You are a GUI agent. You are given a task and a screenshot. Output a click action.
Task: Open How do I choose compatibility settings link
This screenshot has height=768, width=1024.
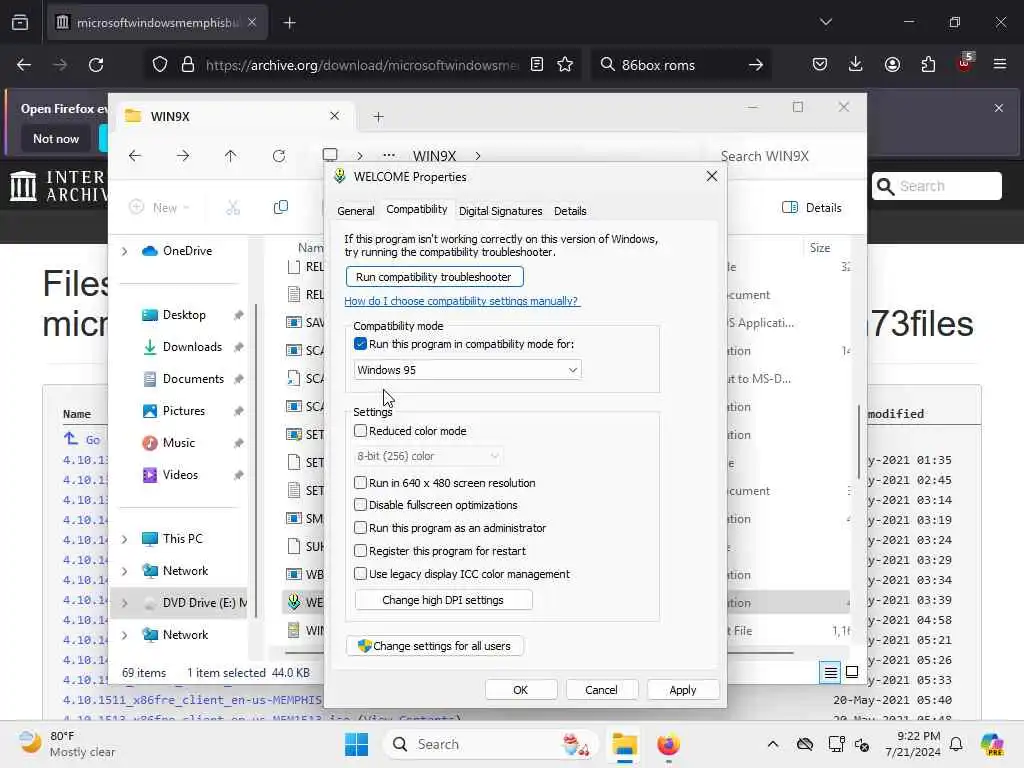[x=461, y=301]
